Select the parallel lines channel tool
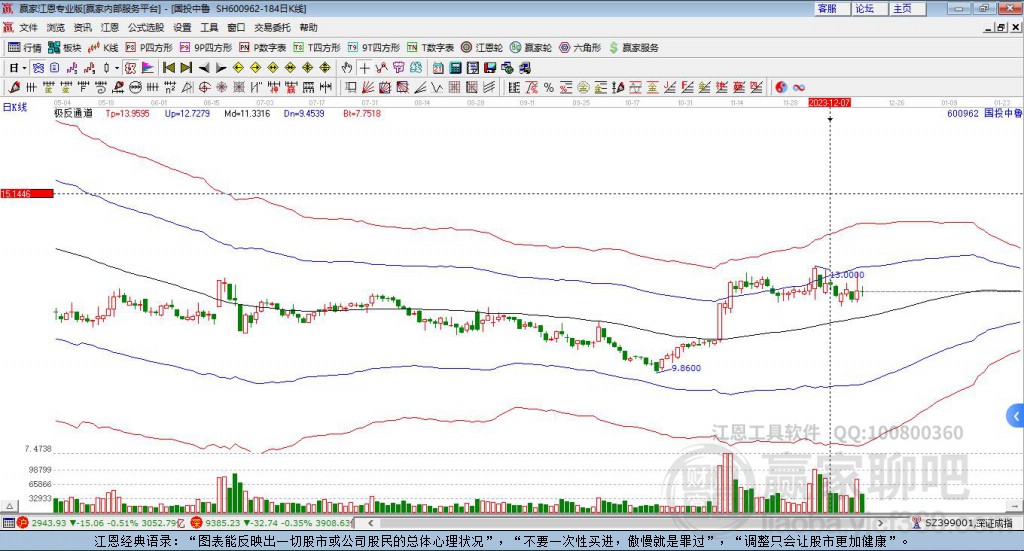Viewport: 1024px width, 551px height. coord(489,87)
